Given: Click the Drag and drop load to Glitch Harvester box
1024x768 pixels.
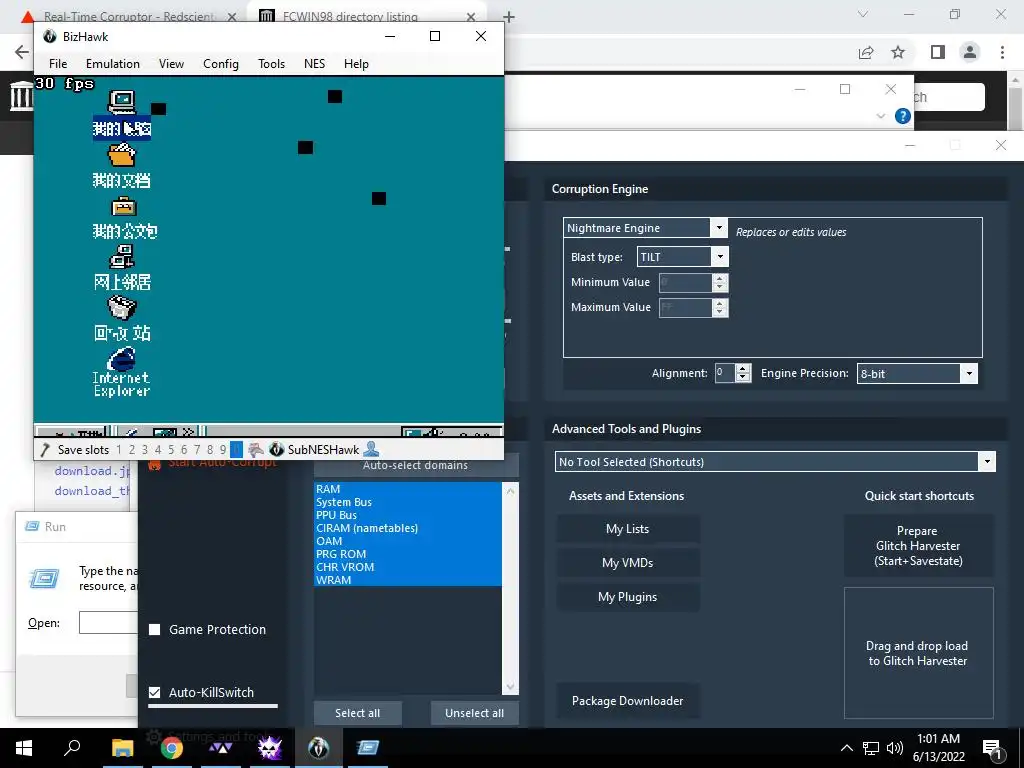Looking at the screenshot, I should click(918, 653).
